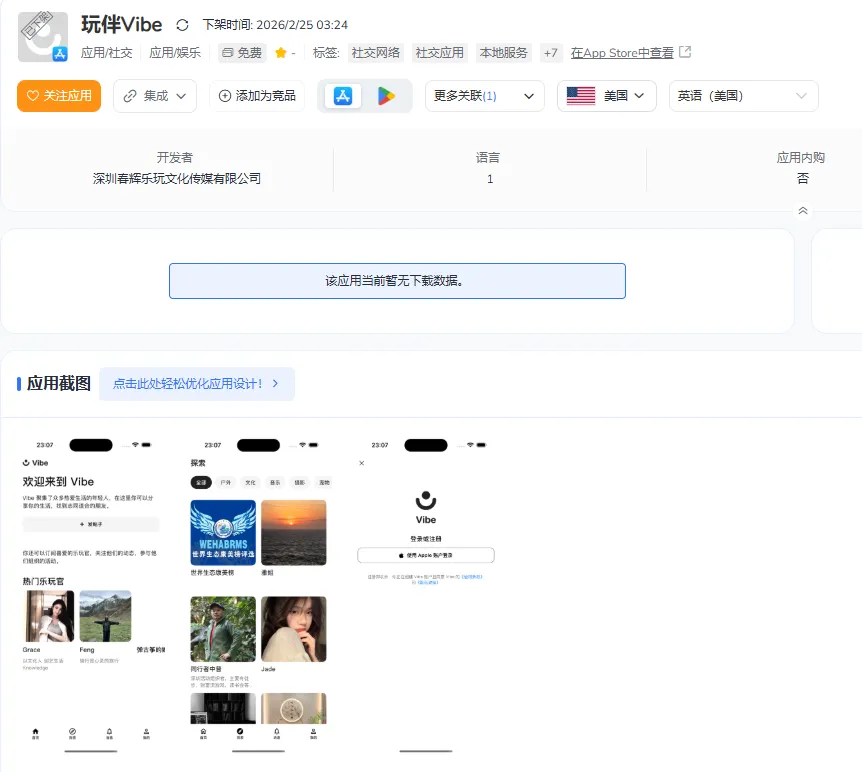This screenshot has width=862, height=772.
Task: Click 下架时间 2026/2/25 03:24 text
Action: pos(275,25)
